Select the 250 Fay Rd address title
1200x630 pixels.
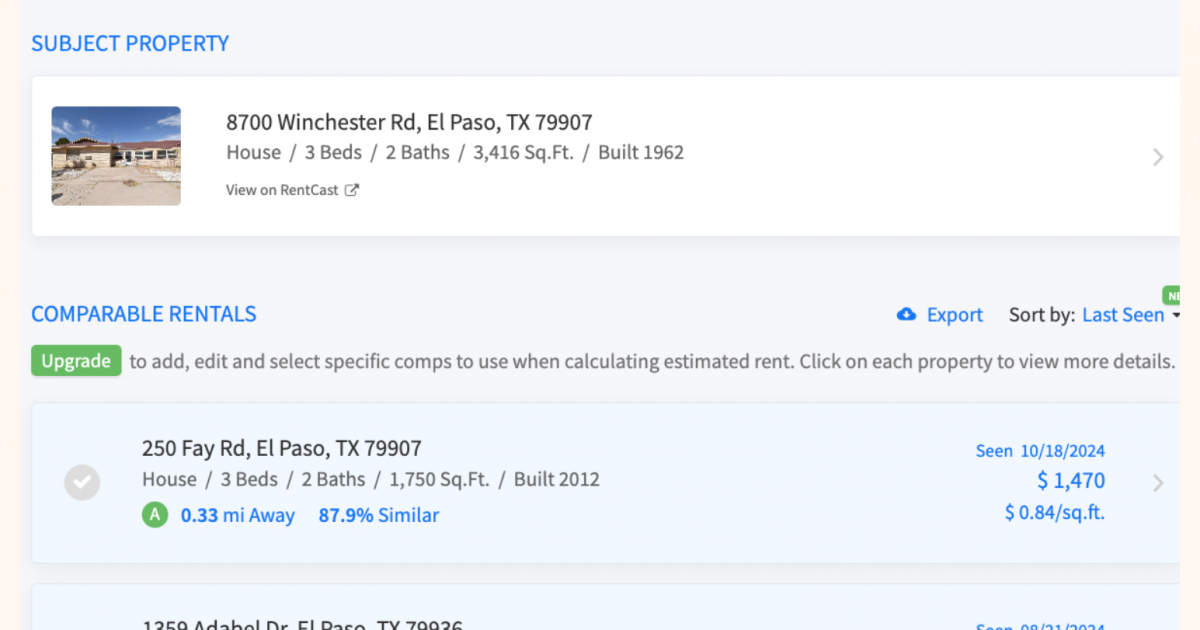point(282,448)
